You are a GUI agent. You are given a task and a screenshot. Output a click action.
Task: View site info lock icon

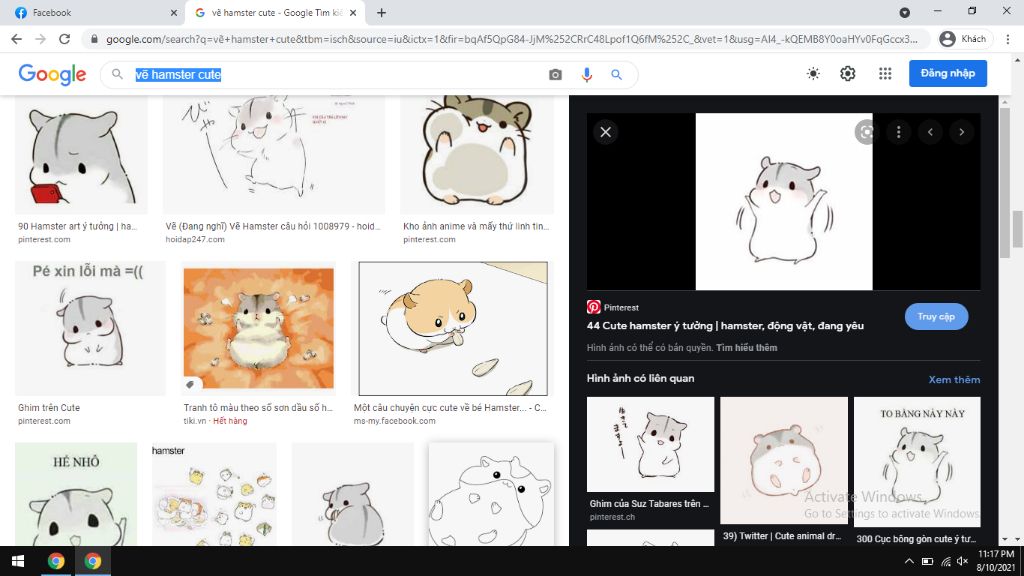pos(94,39)
